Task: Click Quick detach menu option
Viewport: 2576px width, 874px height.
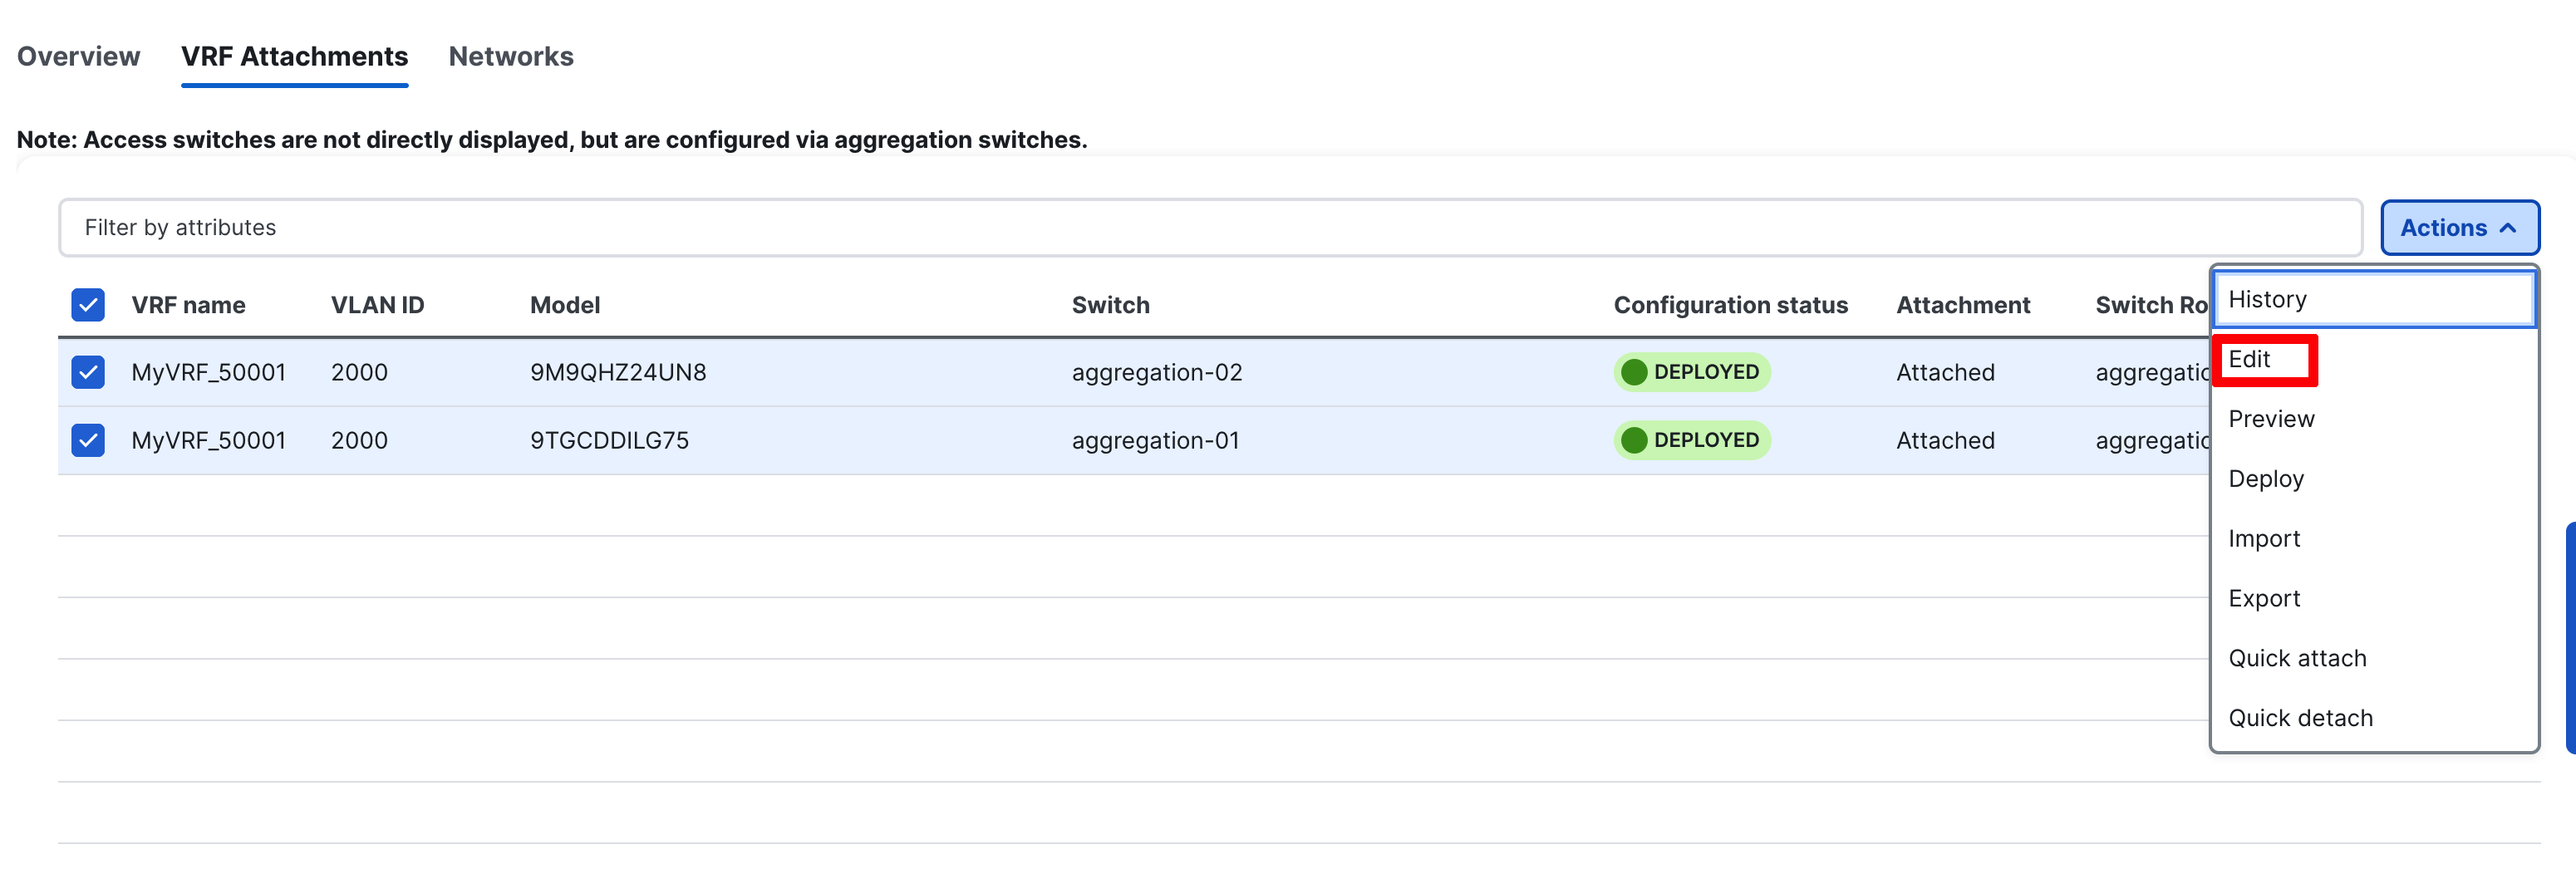Action: pyautogui.click(x=2300, y=718)
